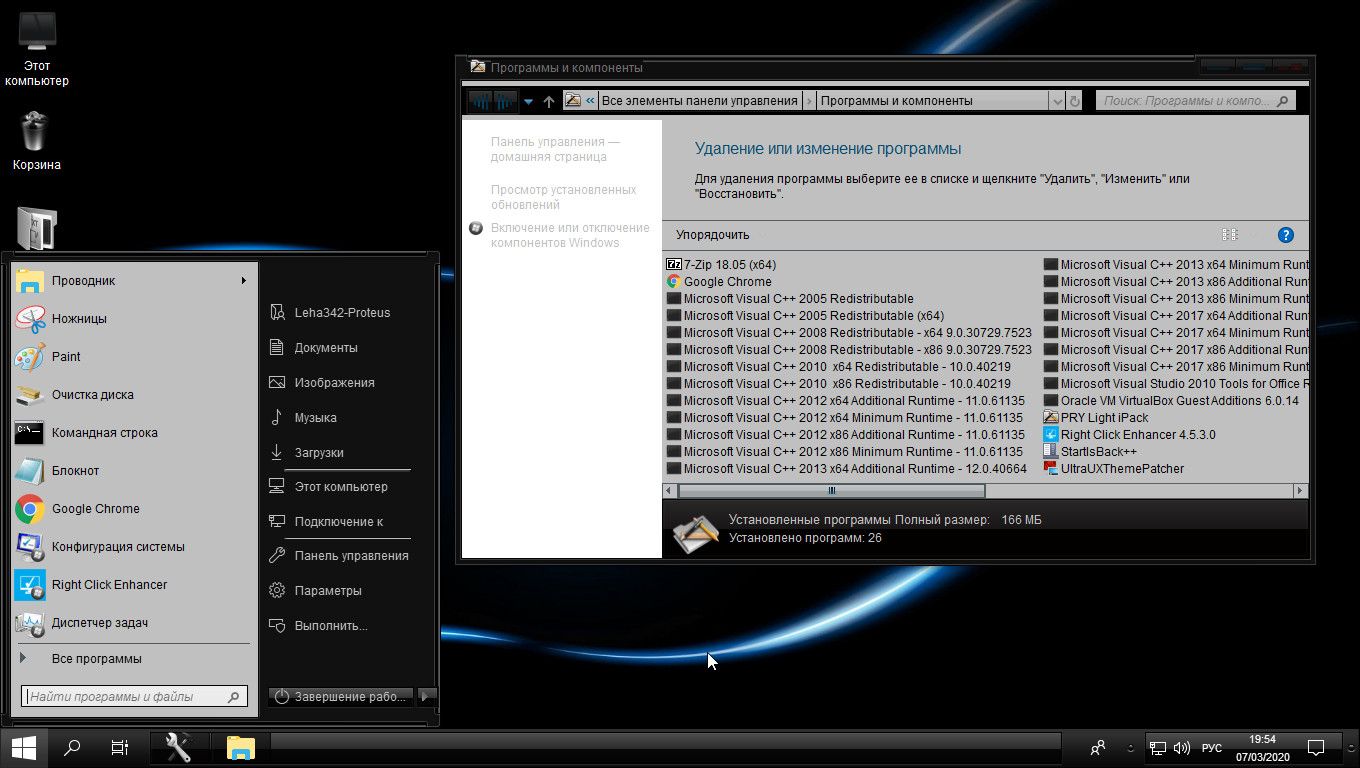The height and width of the screenshot is (768, 1360).
Task: Open Командная строка in the Start menu
Action: [x=134, y=433]
